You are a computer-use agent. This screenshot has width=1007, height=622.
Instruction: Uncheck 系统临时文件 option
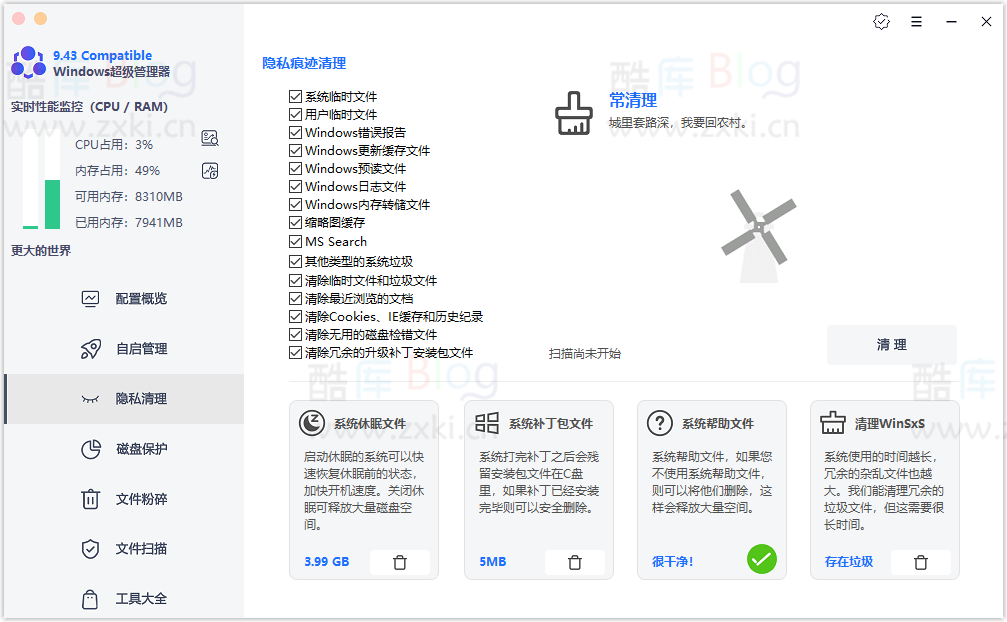point(295,96)
